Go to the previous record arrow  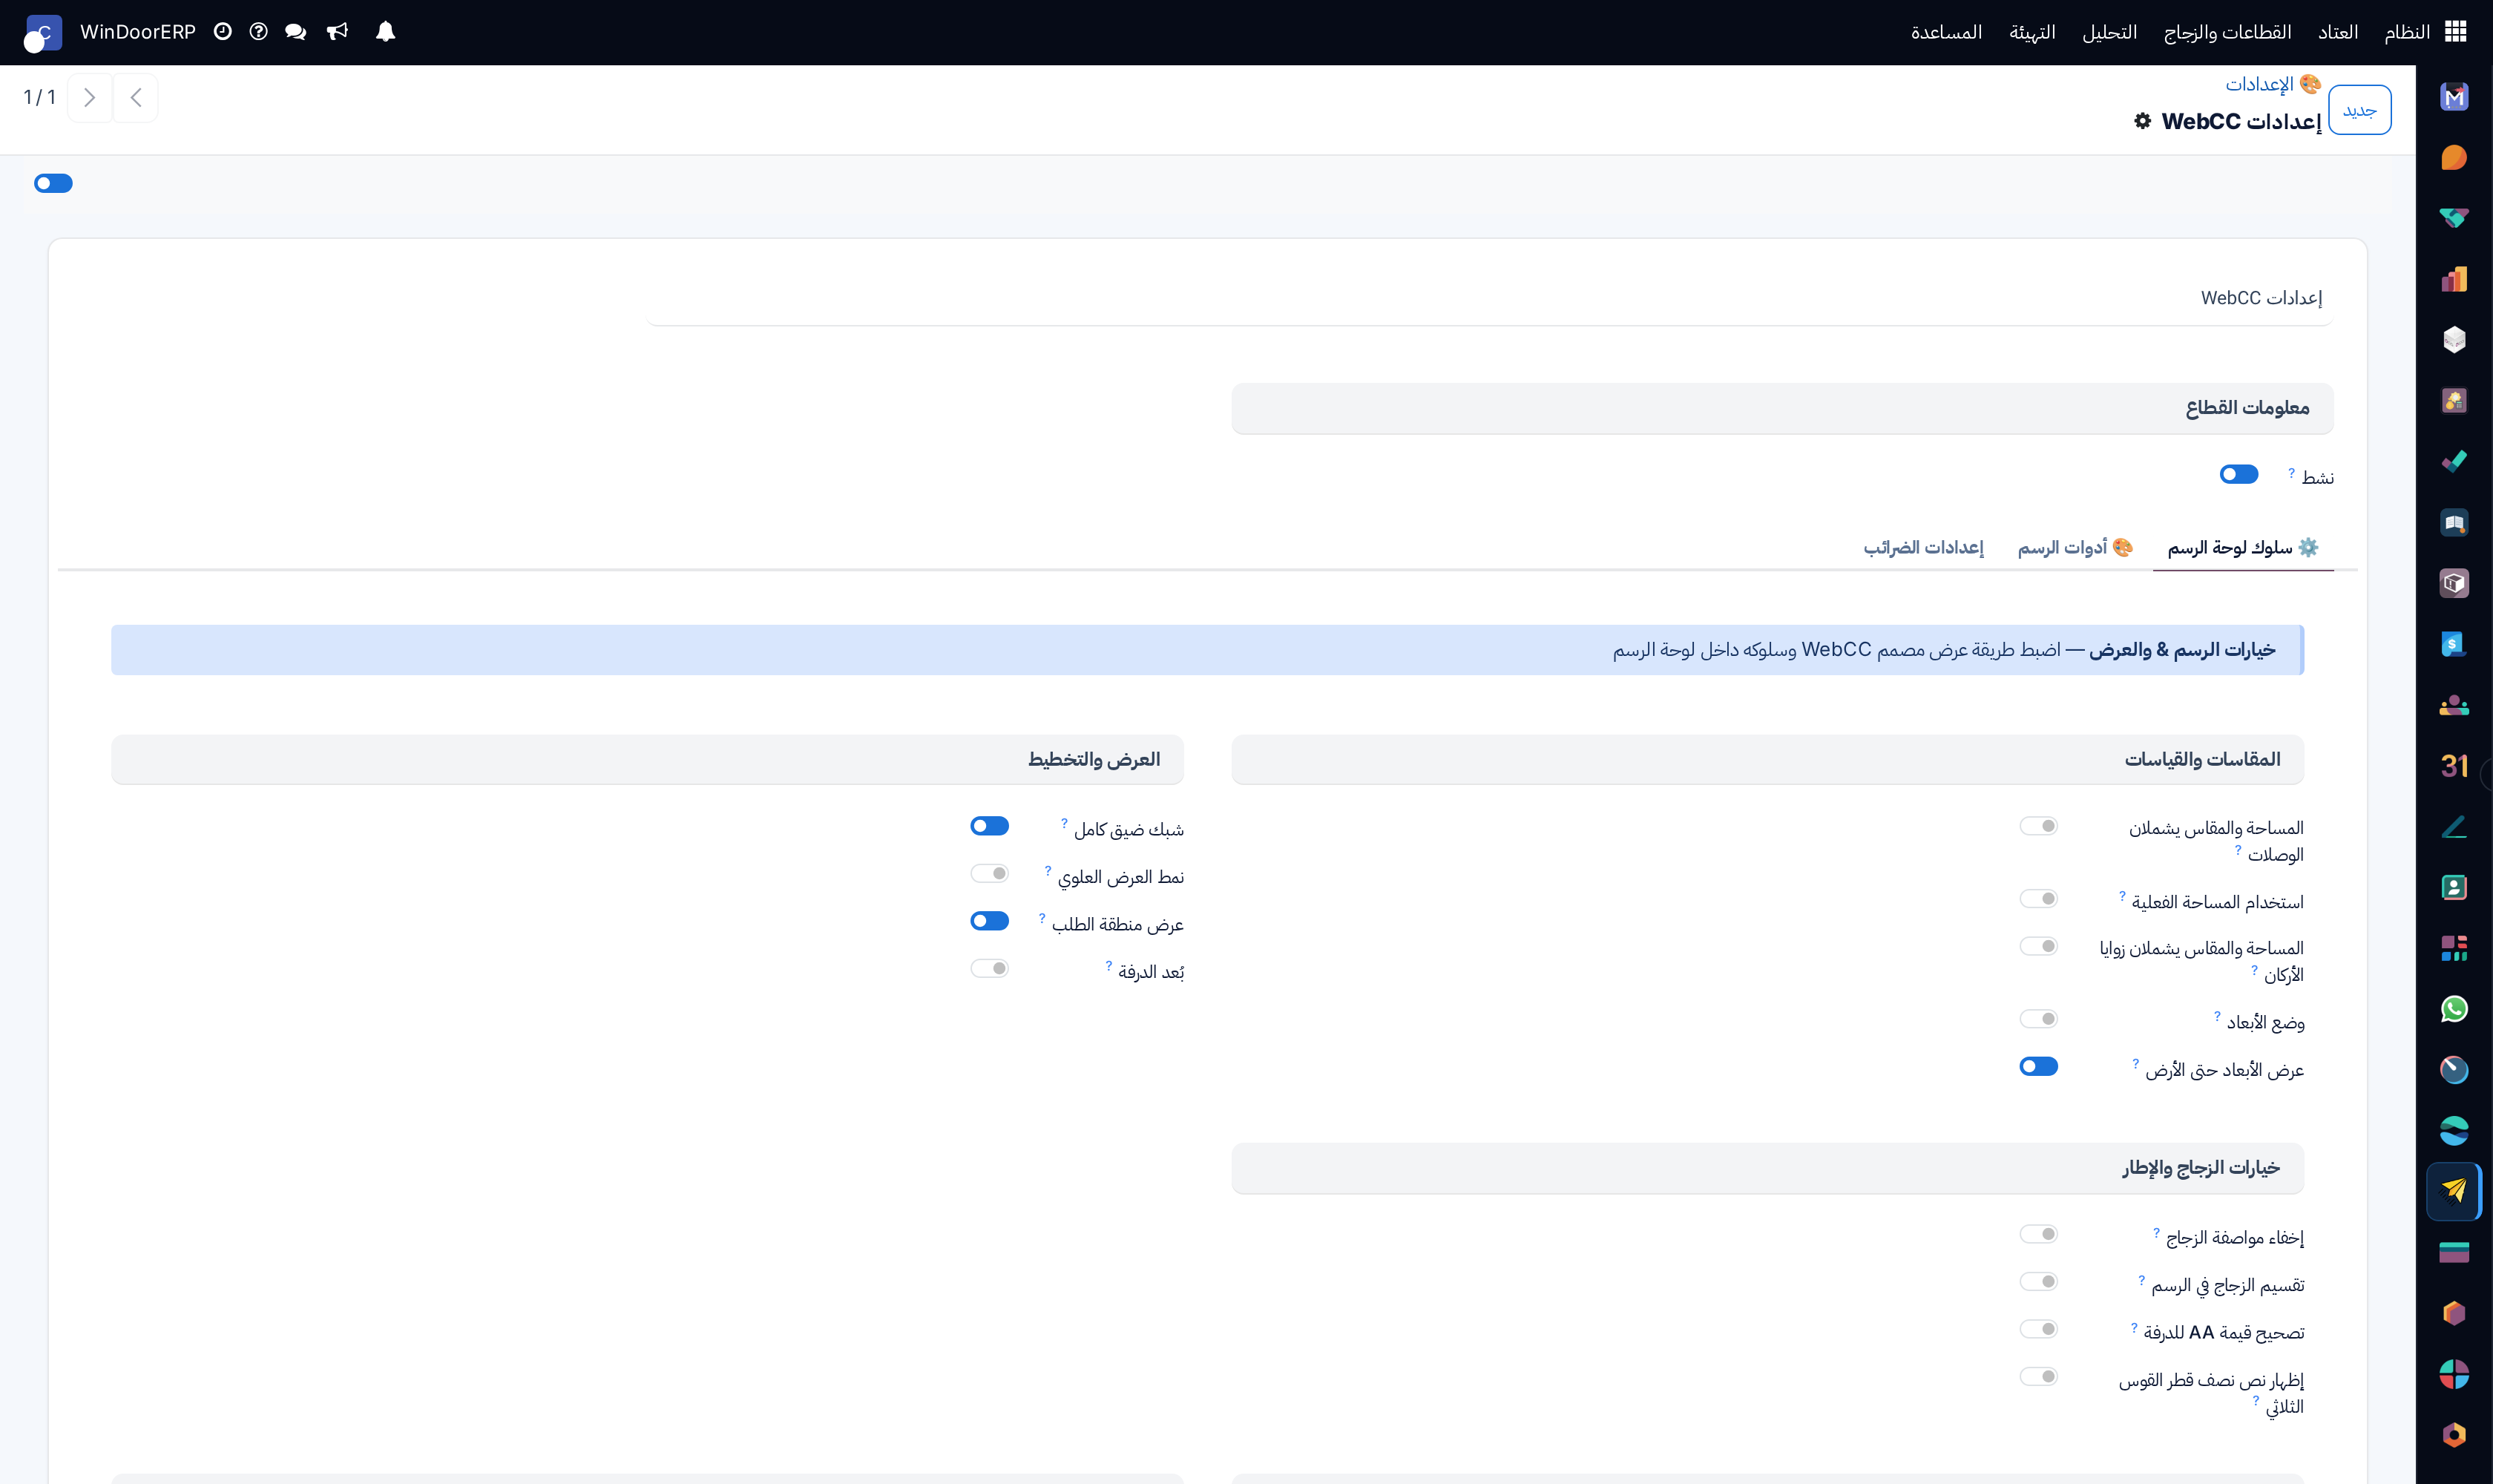[x=136, y=98]
